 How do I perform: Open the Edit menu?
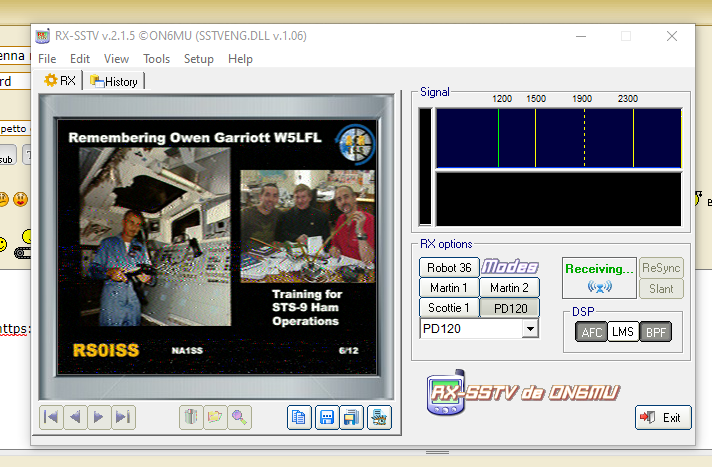point(80,59)
